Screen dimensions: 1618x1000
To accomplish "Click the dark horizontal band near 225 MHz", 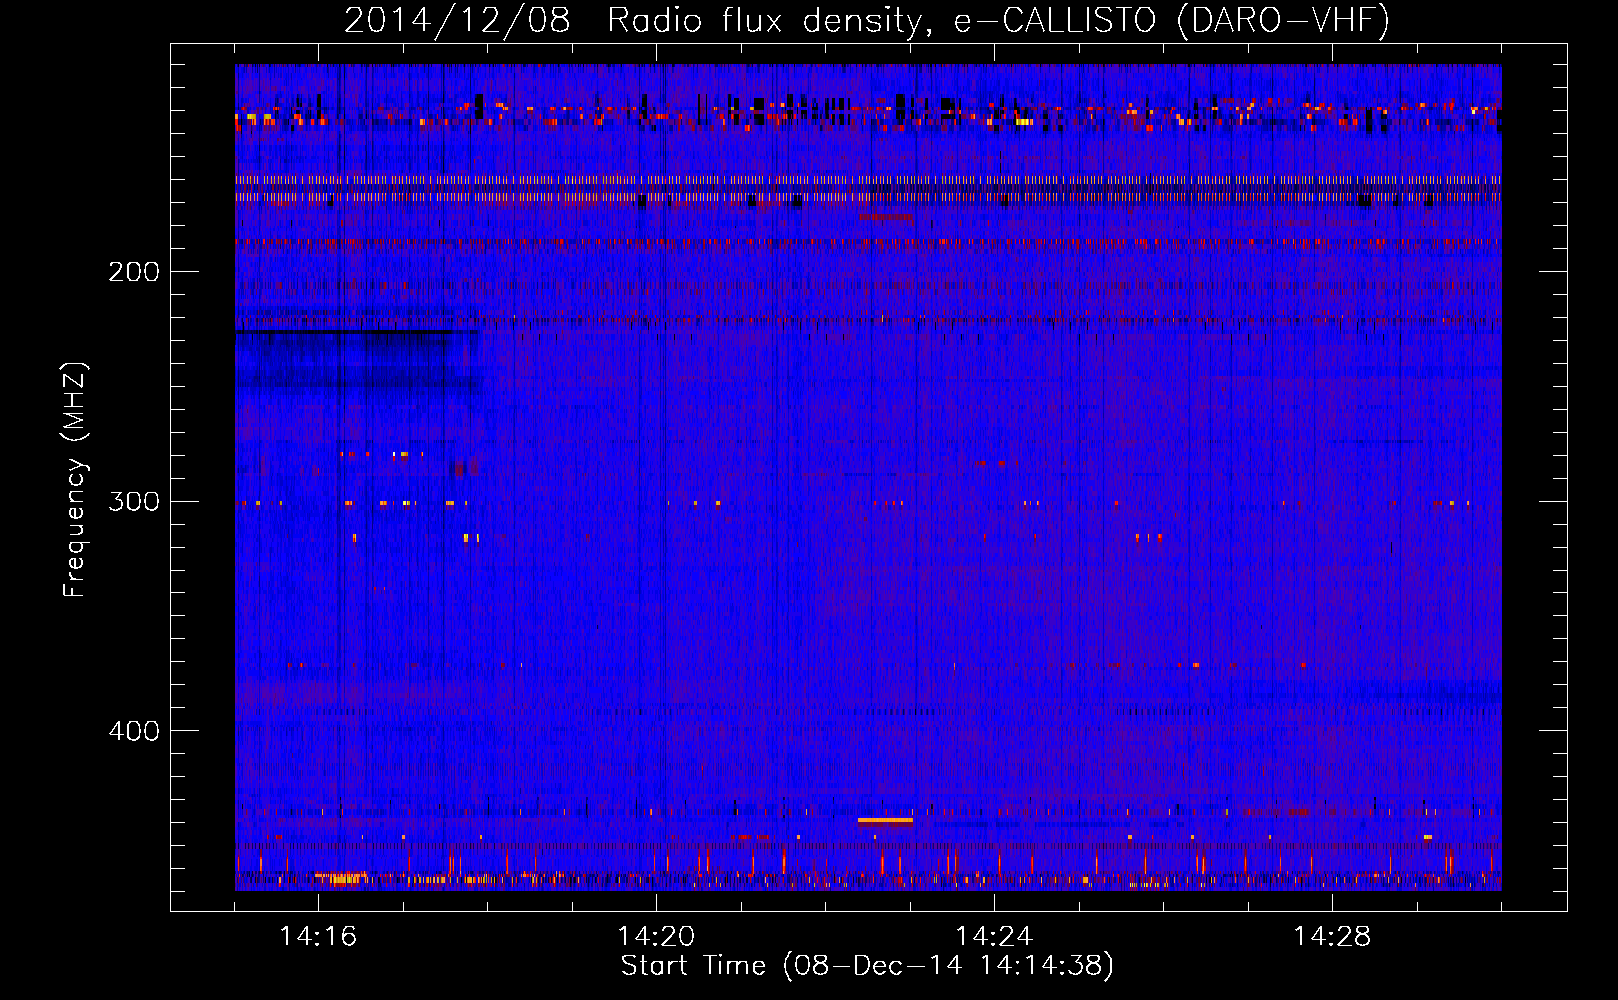I will click(x=357, y=331).
